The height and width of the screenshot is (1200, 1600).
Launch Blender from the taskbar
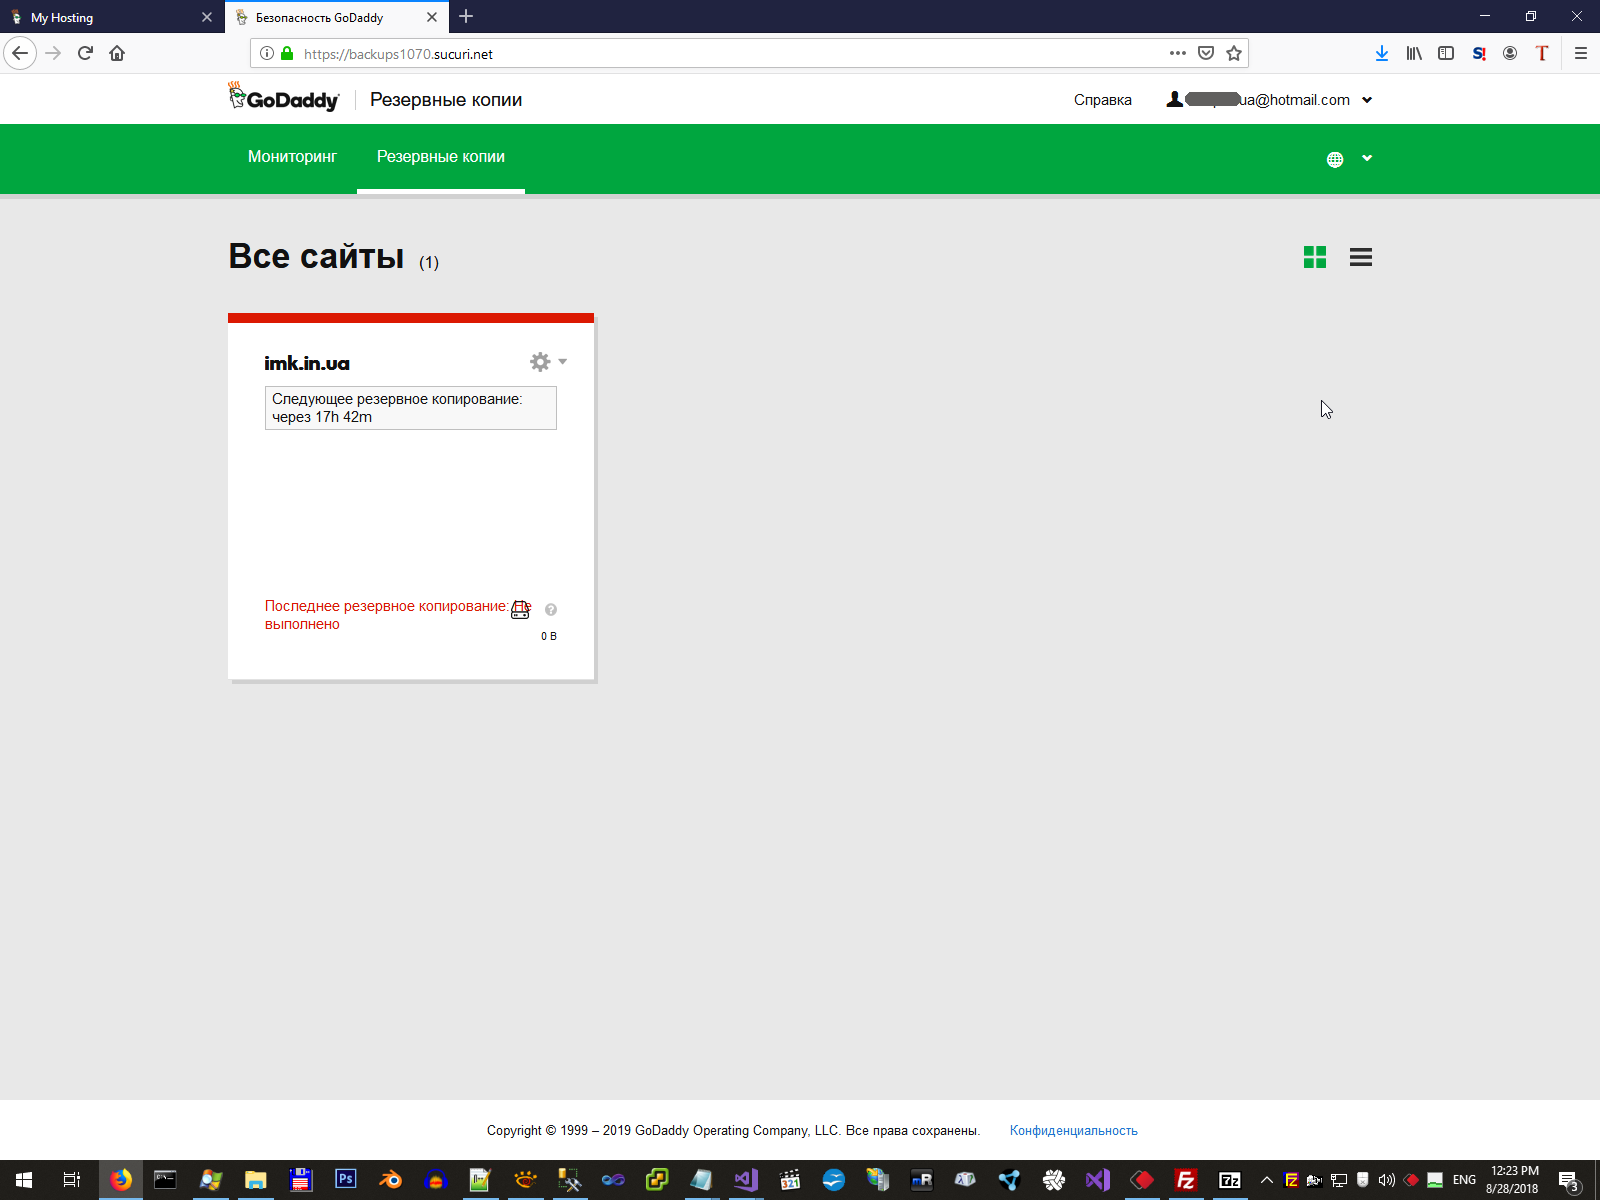click(391, 1180)
